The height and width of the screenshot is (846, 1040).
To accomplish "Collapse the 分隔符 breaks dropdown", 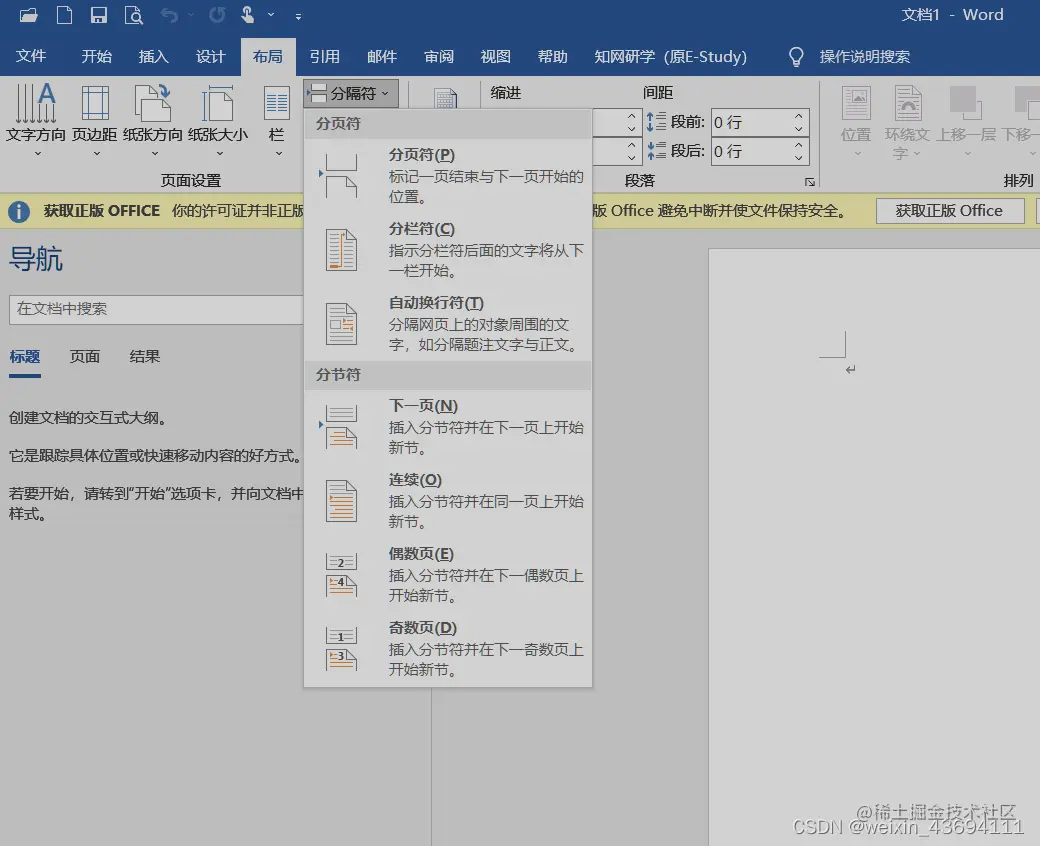I will pyautogui.click(x=352, y=93).
